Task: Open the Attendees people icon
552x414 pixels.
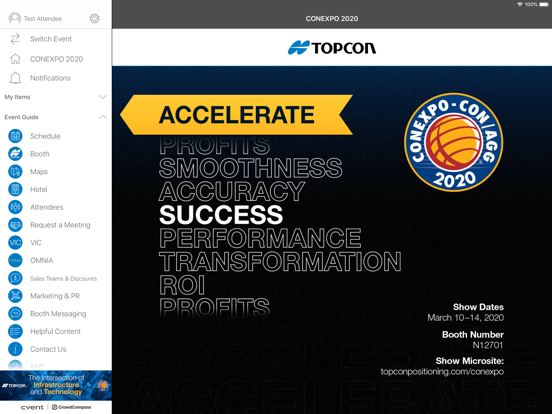Action: 15,207
